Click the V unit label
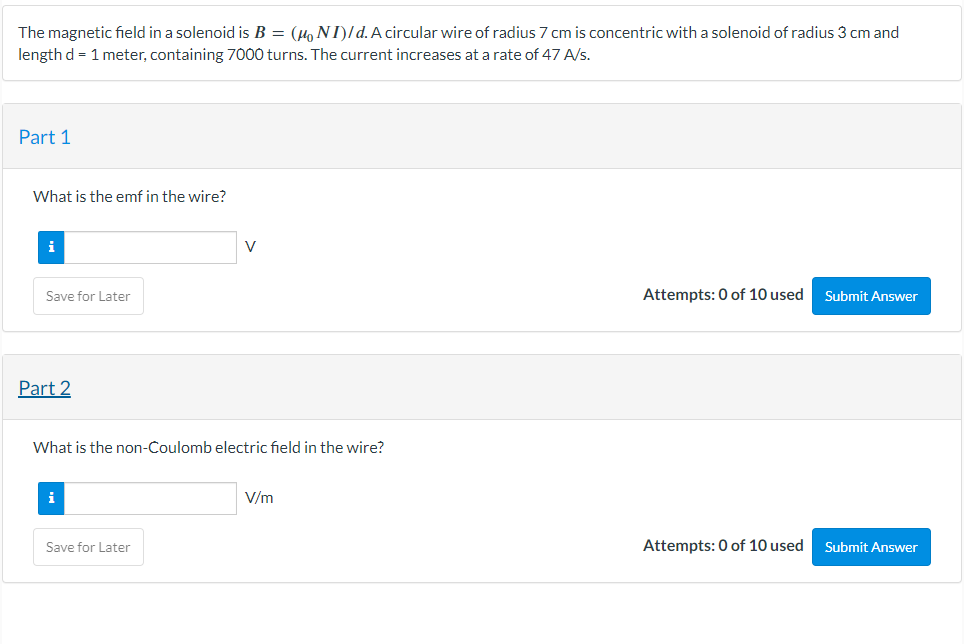Viewport: 964px width, 644px height. point(250,248)
